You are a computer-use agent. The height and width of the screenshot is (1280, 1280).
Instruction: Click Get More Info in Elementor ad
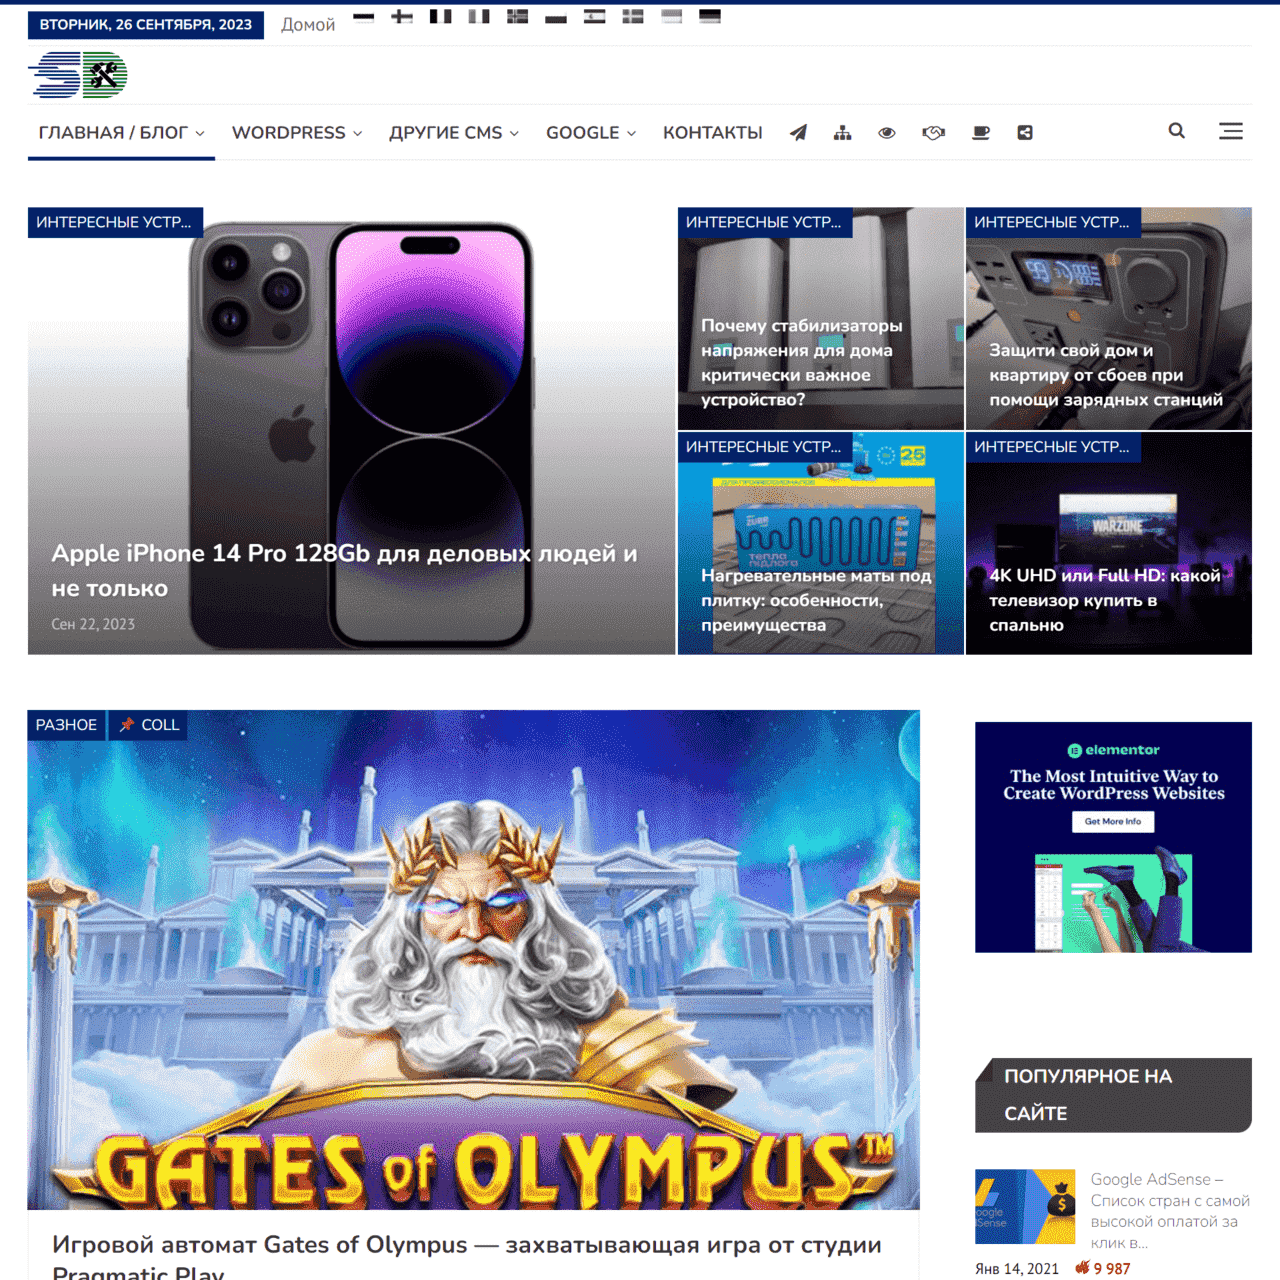[x=1113, y=821]
